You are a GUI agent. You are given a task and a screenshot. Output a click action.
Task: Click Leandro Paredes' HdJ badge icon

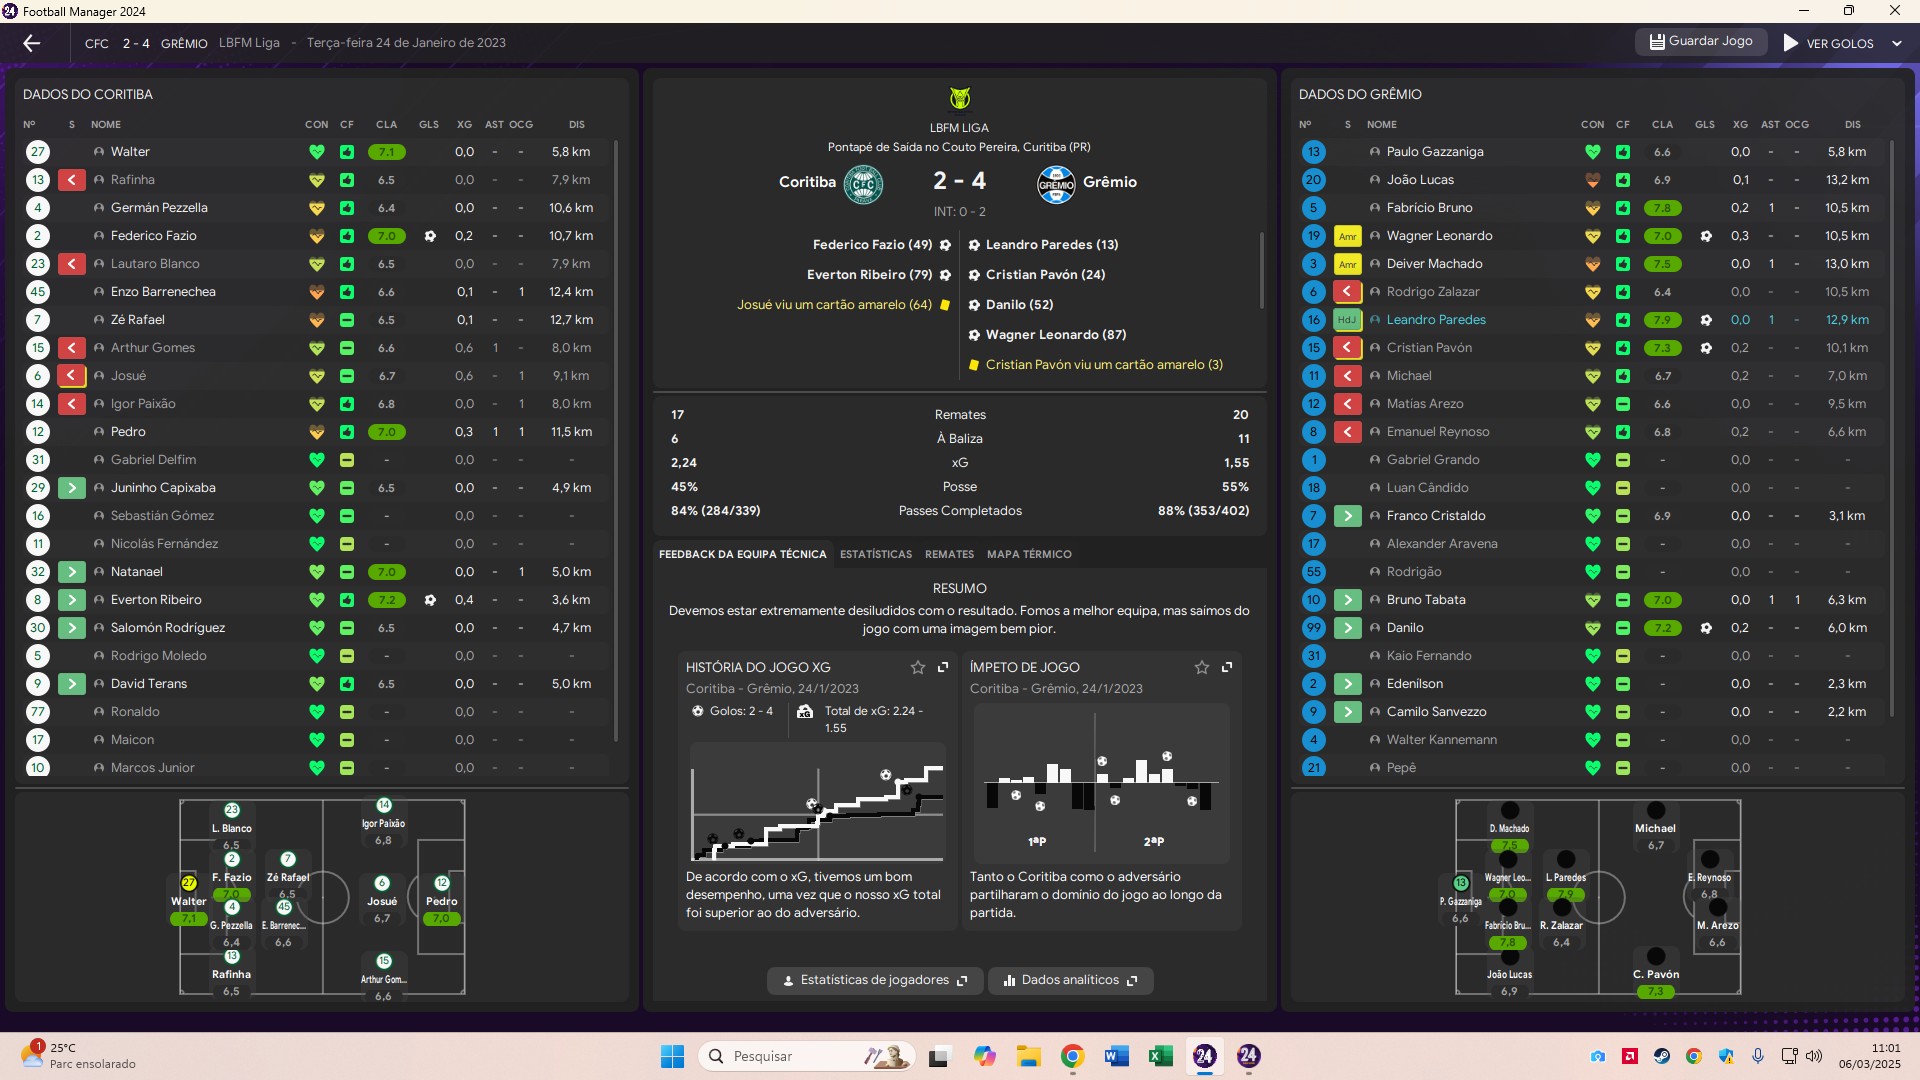pyautogui.click(x=1347, y=320)
